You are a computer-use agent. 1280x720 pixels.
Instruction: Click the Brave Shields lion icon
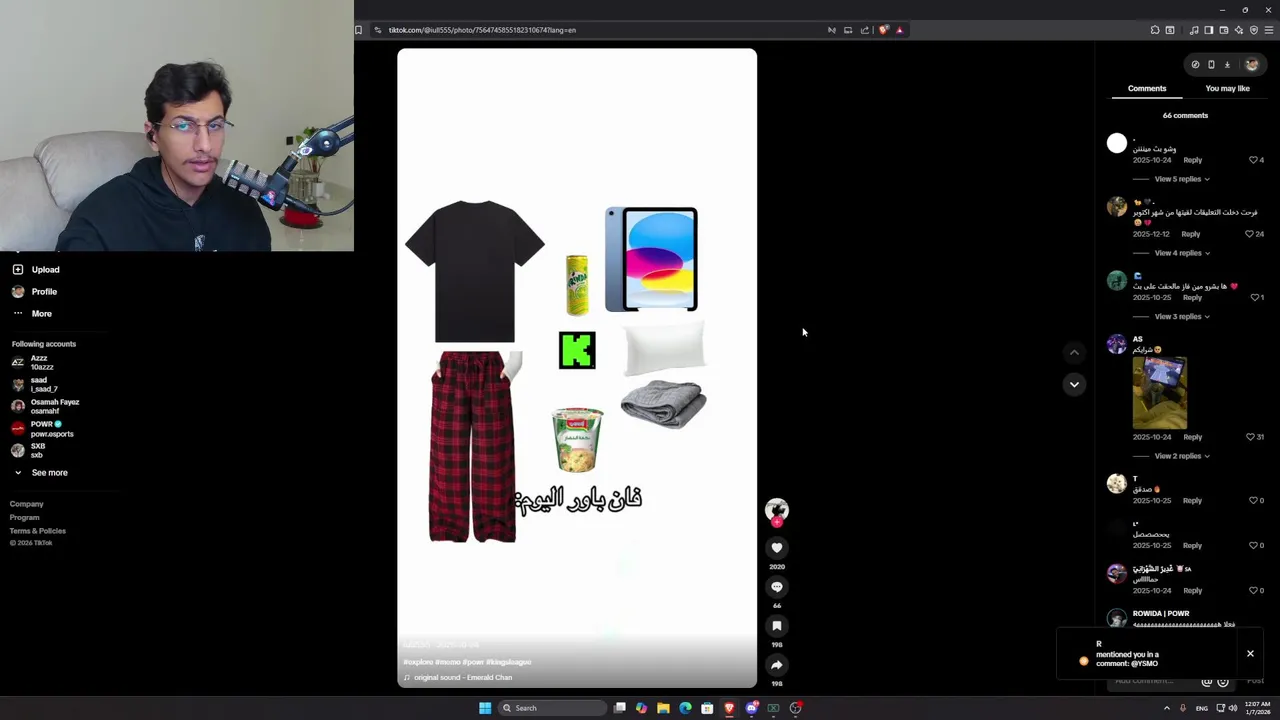(x=883, y=30)
